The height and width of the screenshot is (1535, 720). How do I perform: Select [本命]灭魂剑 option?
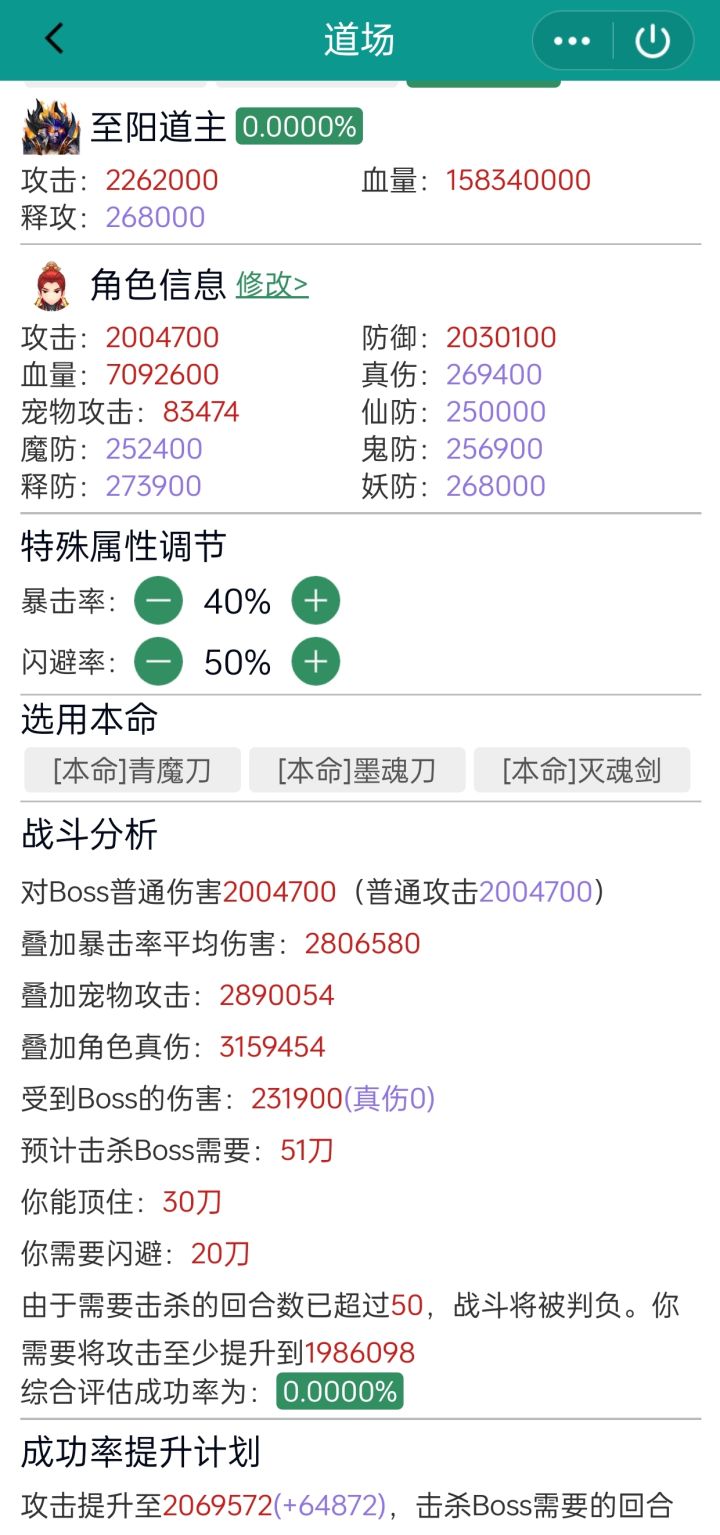pyautogui.click(x=582, y=771)
